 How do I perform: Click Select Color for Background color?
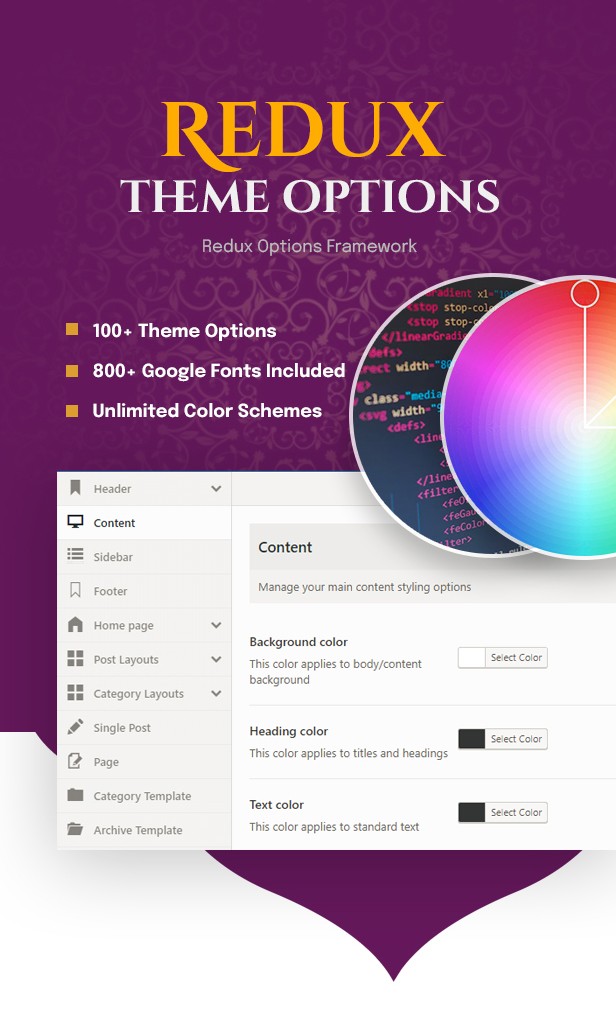click(x=516, y=658)
